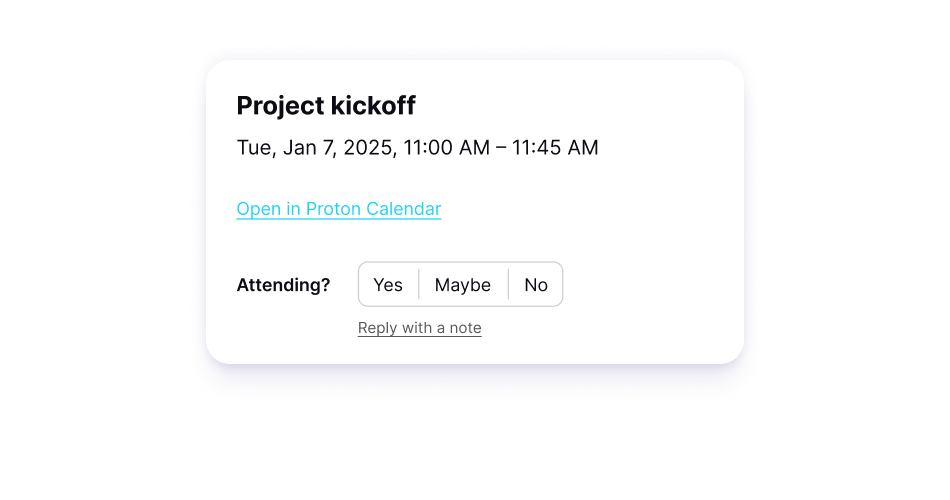Click the divider between Yes and Maybe
This screenshot has height=500, width=950.
coord(418,285)
